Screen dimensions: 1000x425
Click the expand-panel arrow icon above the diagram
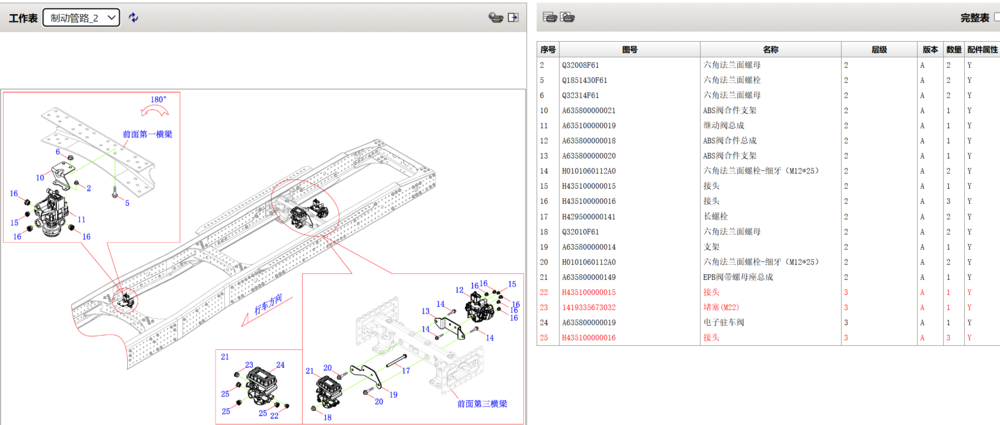514,18
